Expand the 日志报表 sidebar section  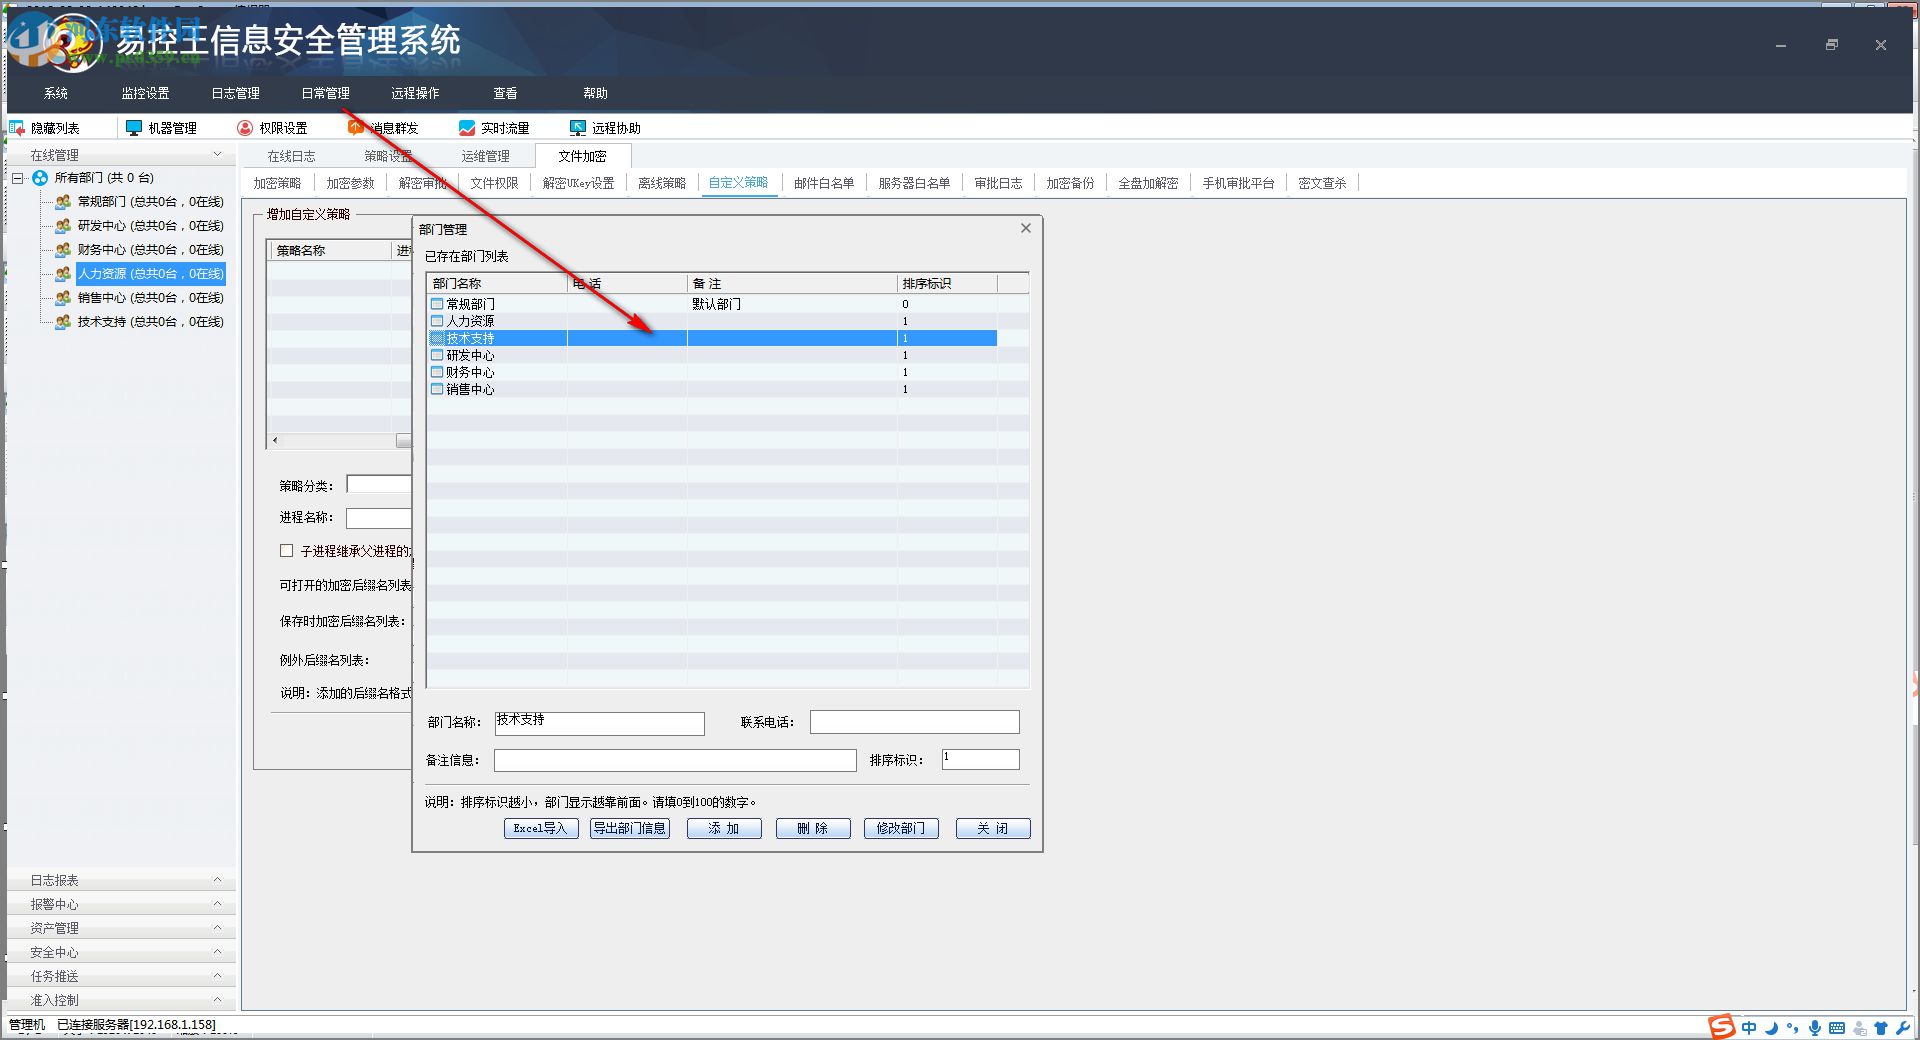(120, 880)
